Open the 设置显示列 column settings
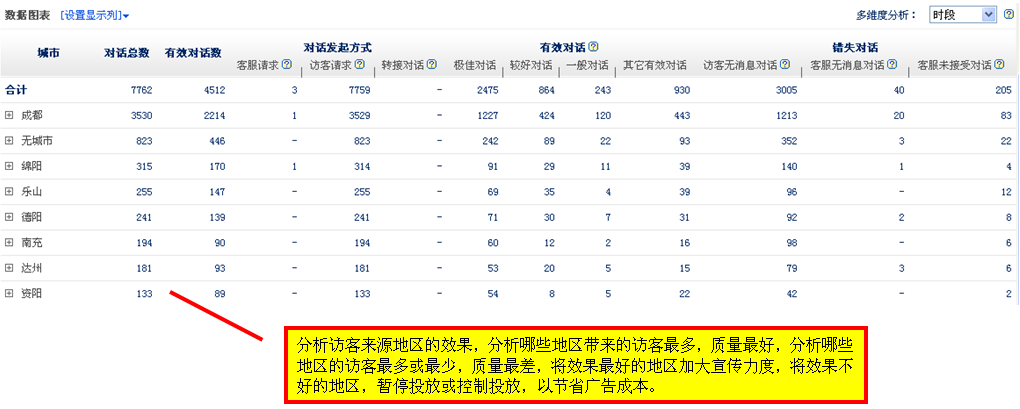 [95, 15]
